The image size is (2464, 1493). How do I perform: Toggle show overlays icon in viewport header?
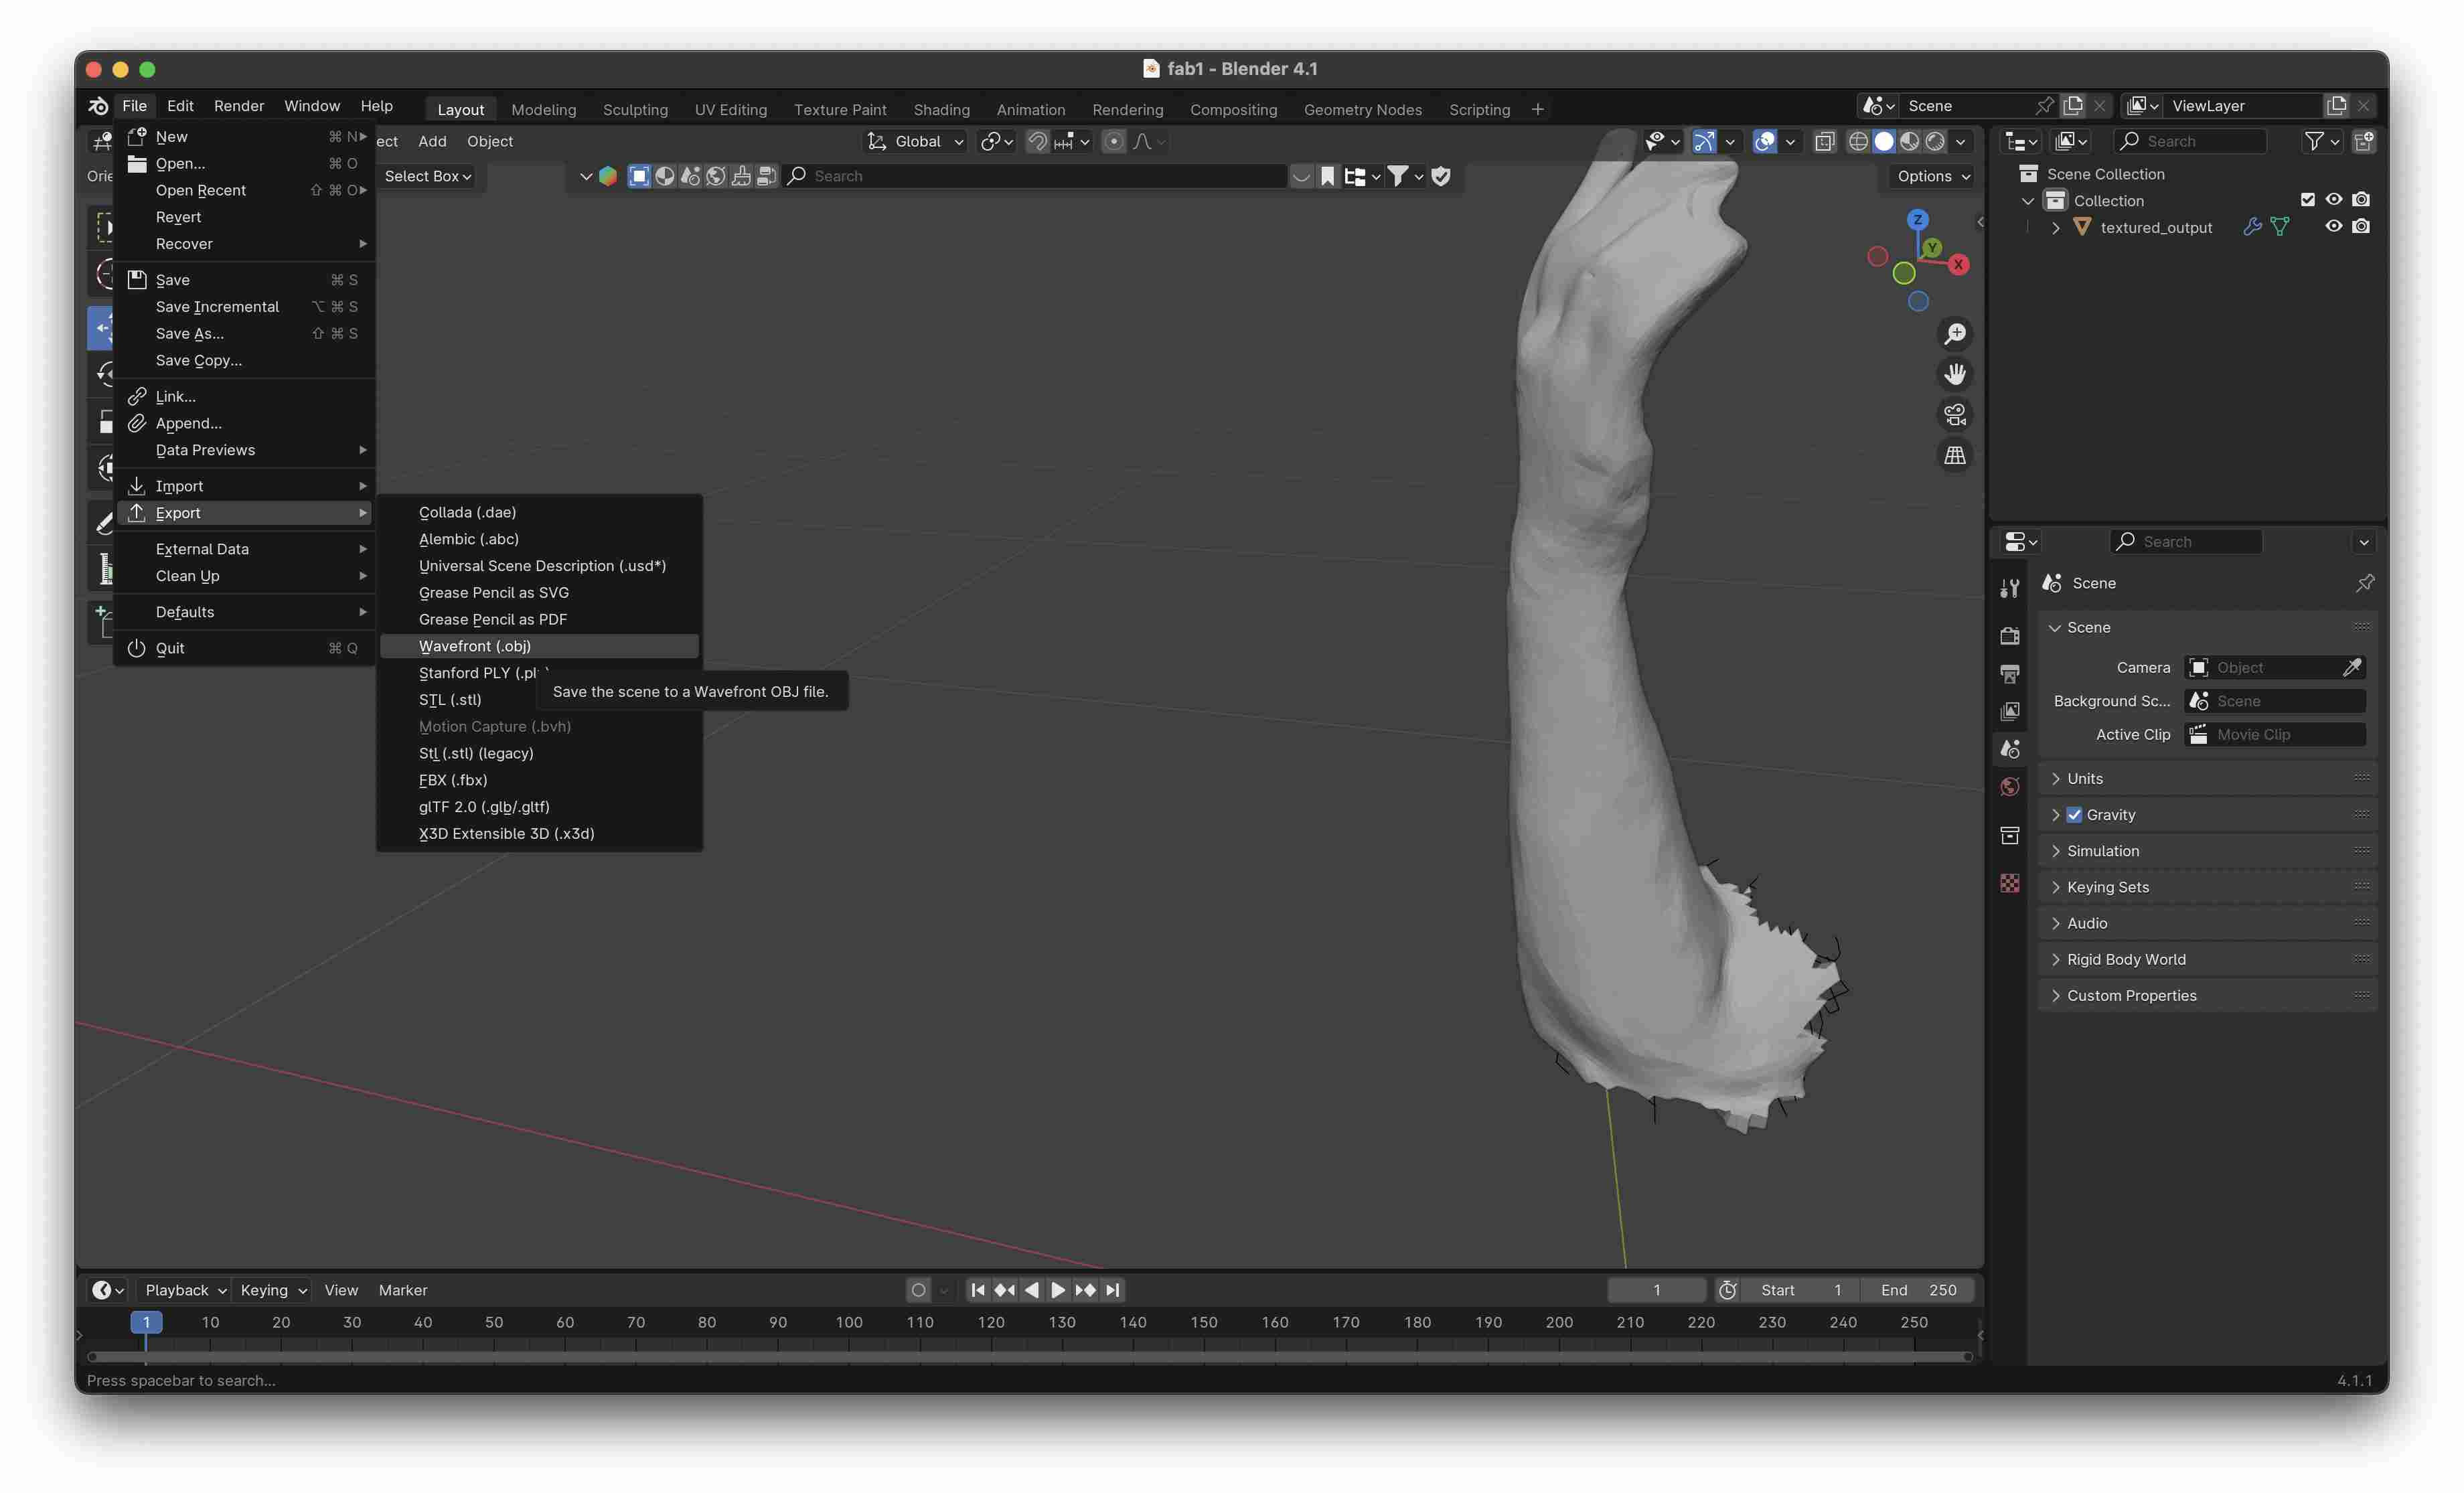(1766, 141)
